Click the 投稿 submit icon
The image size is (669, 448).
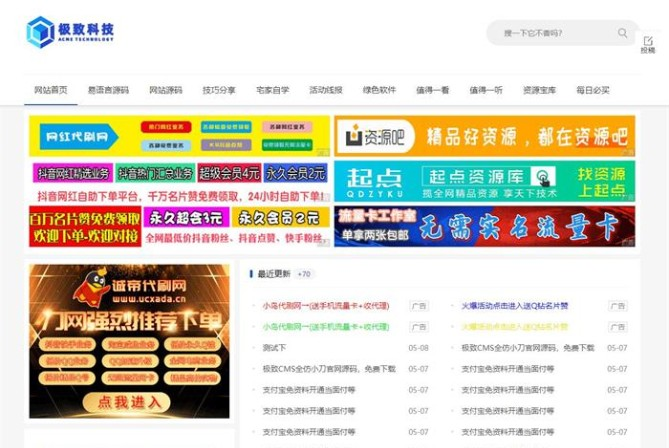(647, 43)
